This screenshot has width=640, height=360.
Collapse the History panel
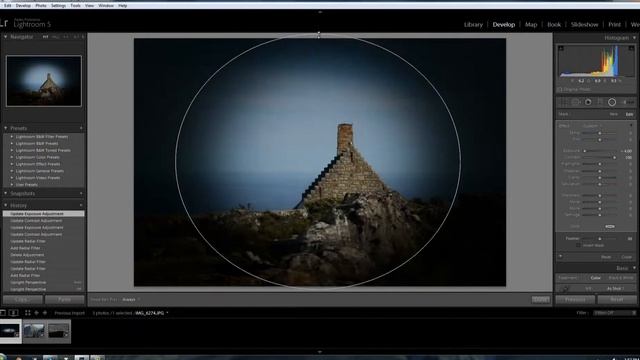click(5, 205)
